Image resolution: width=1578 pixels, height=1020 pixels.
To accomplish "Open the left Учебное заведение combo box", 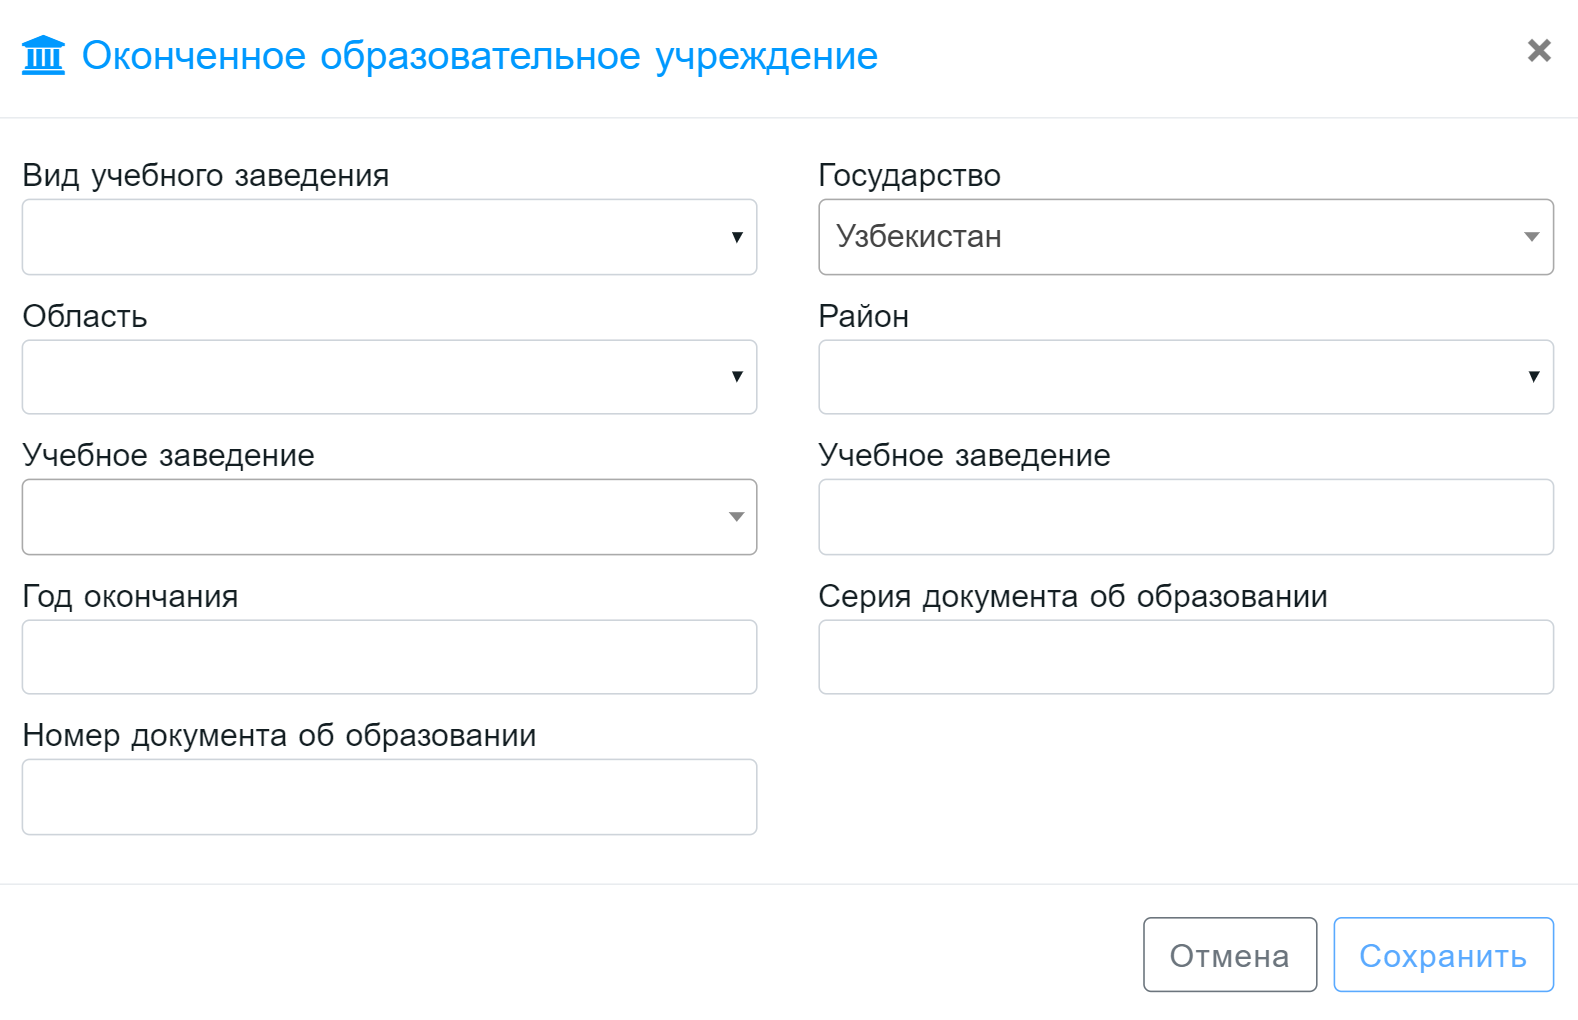I will [389, 517].
